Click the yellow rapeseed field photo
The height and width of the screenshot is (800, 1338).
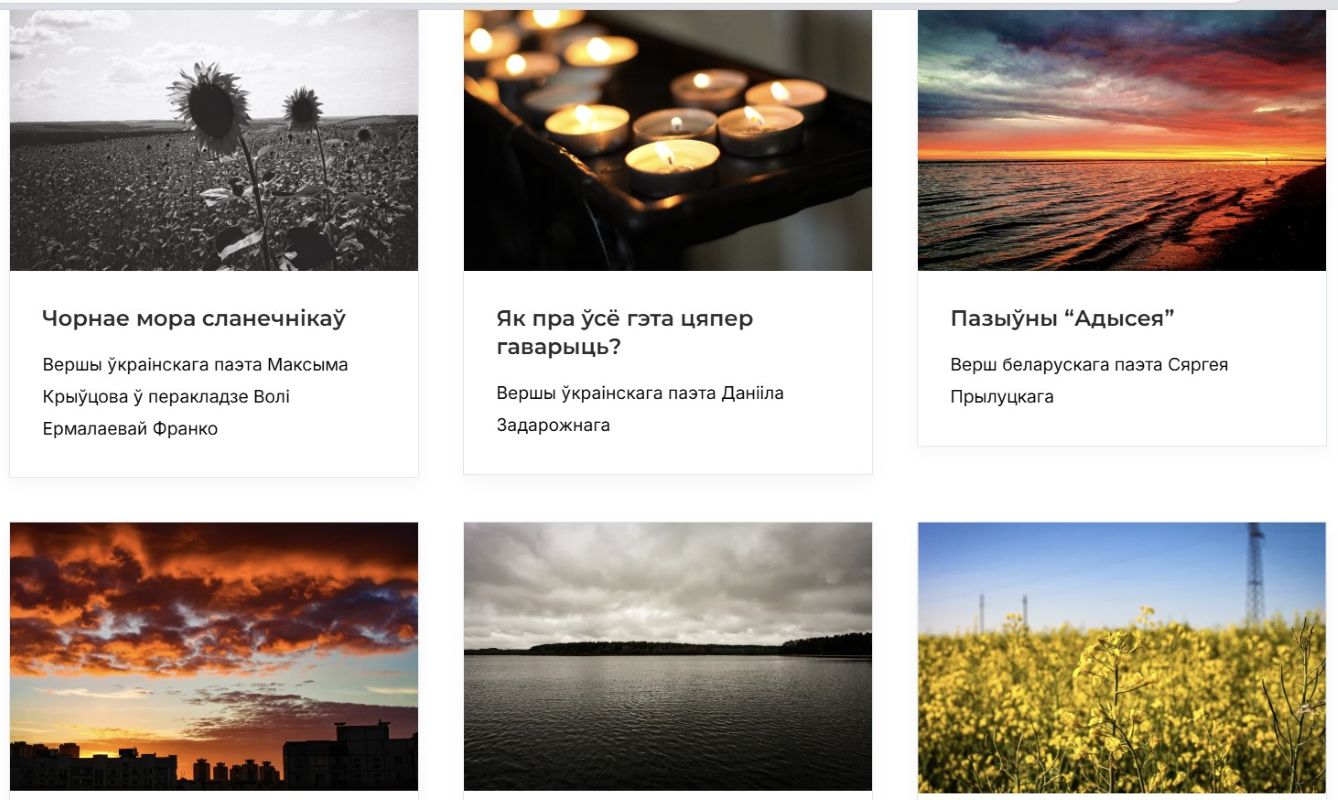1122,656
